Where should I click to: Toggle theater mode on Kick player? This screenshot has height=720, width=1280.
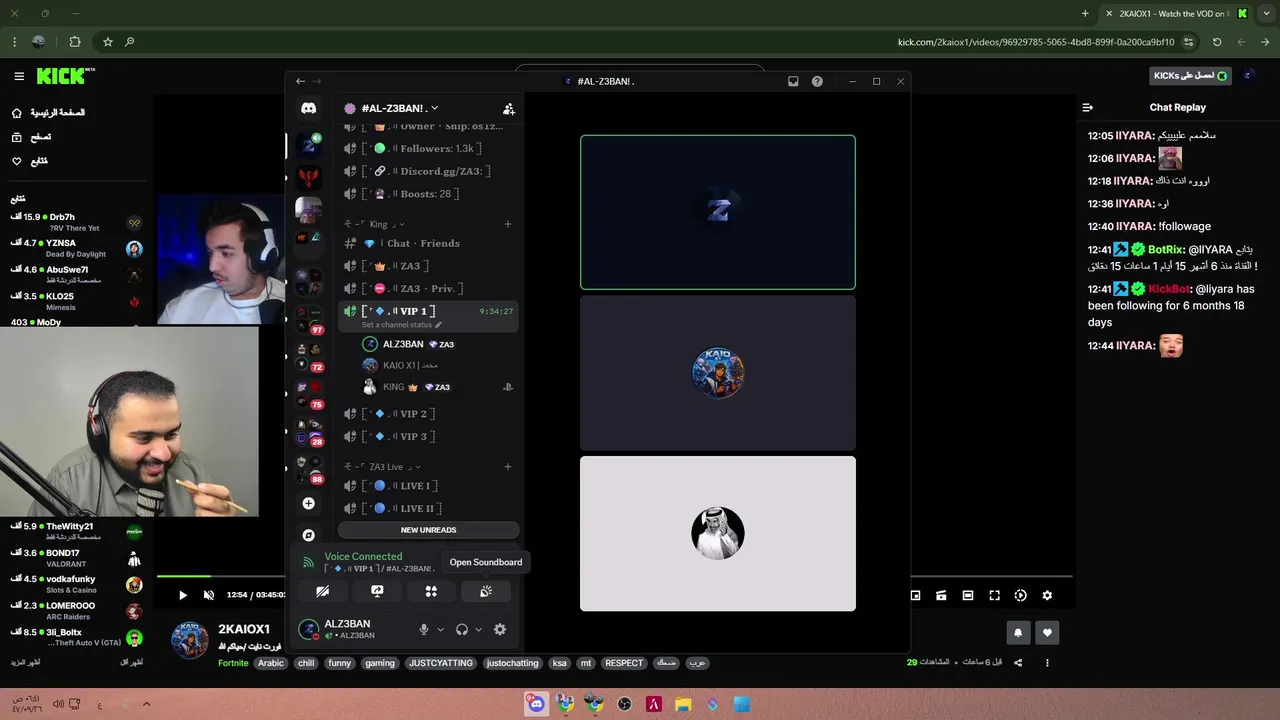coord(968,595)
